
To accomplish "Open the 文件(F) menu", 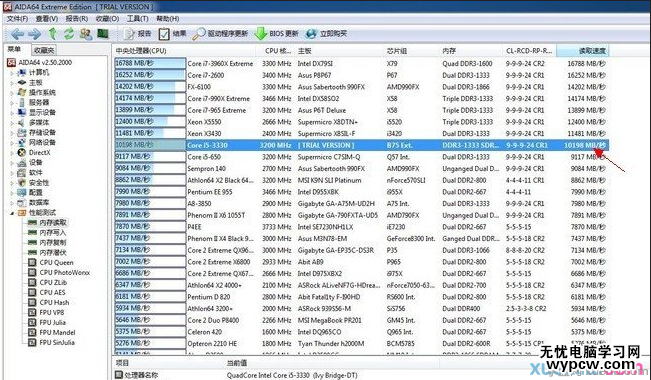I will tap(17, 19).
